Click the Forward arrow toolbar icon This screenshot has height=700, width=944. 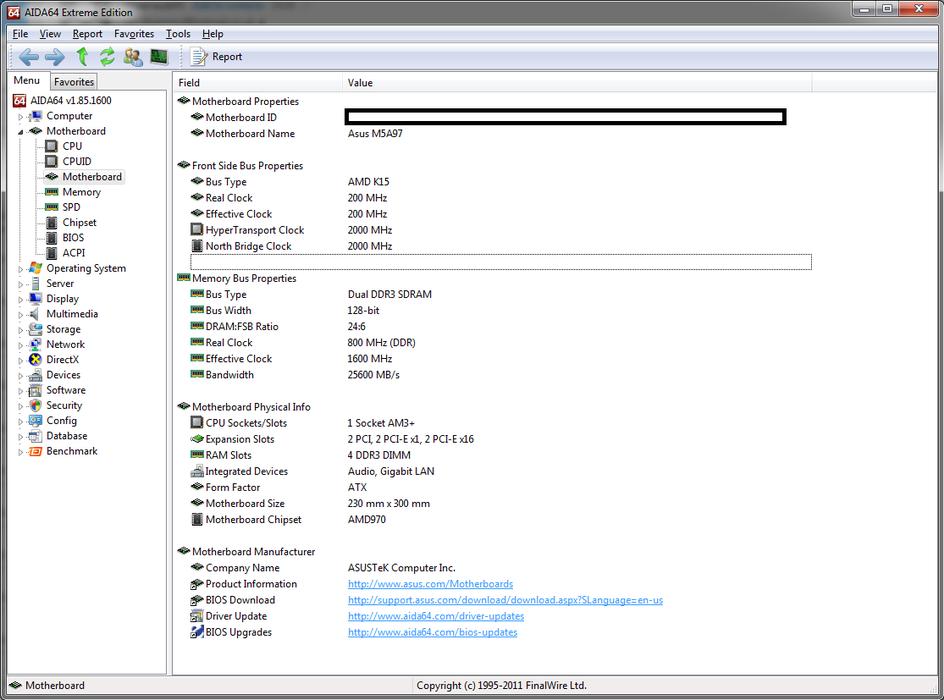click(x=55, y=57)
